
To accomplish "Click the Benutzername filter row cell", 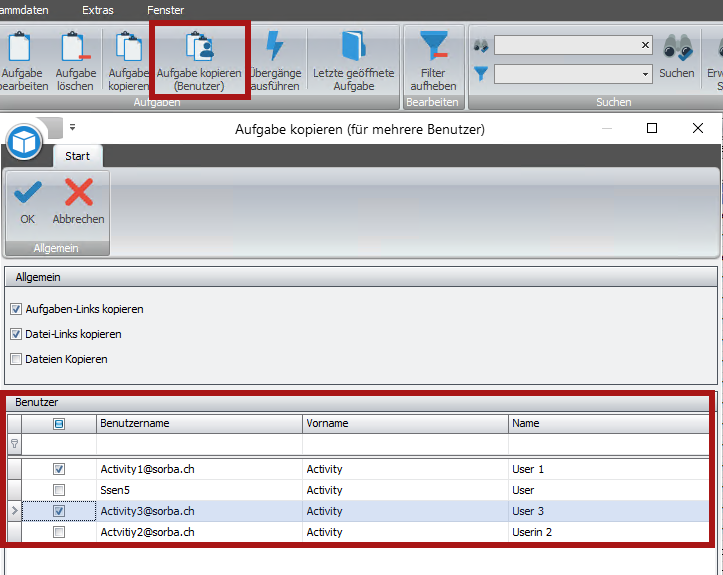I will pos(199,444).
